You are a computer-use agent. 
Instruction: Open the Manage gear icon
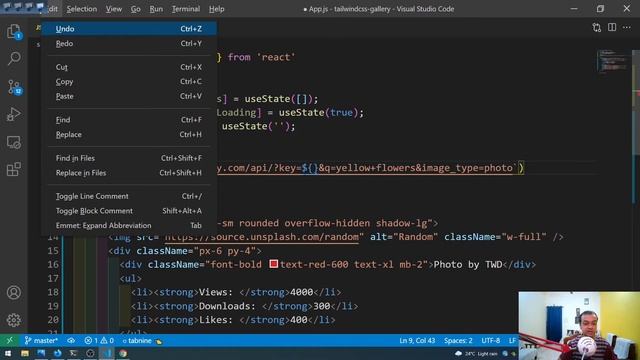pyautogui.click(x=14, y=320)
